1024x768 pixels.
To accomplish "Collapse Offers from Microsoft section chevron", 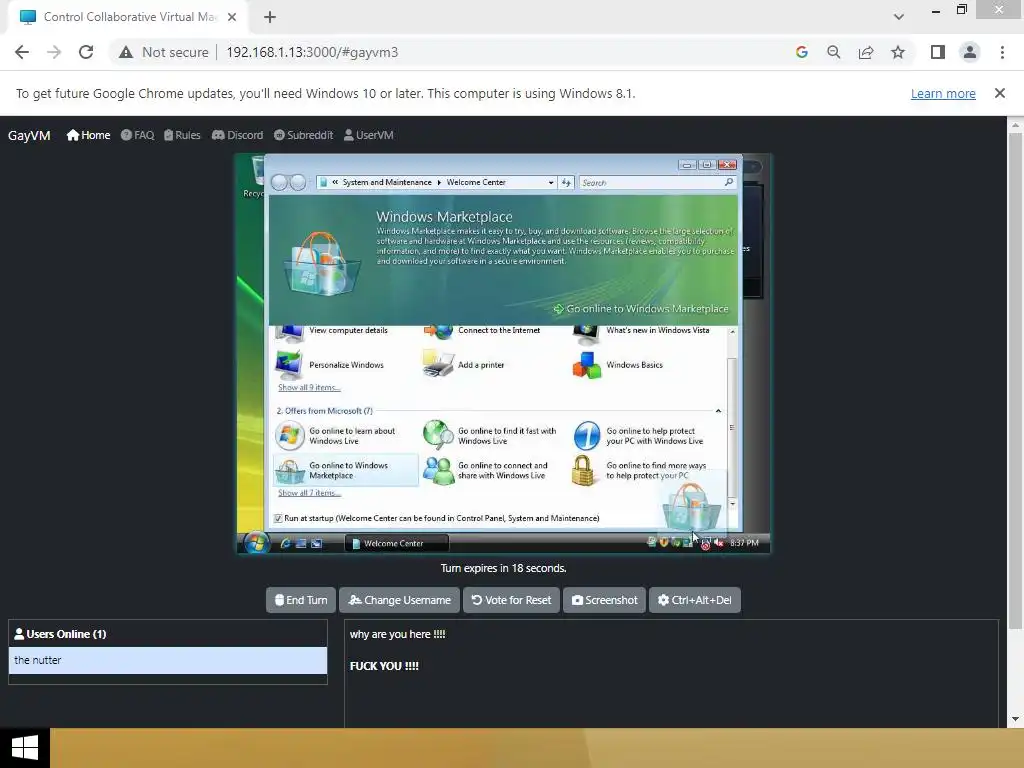I will pyautogui.click(x=718, y=411).
